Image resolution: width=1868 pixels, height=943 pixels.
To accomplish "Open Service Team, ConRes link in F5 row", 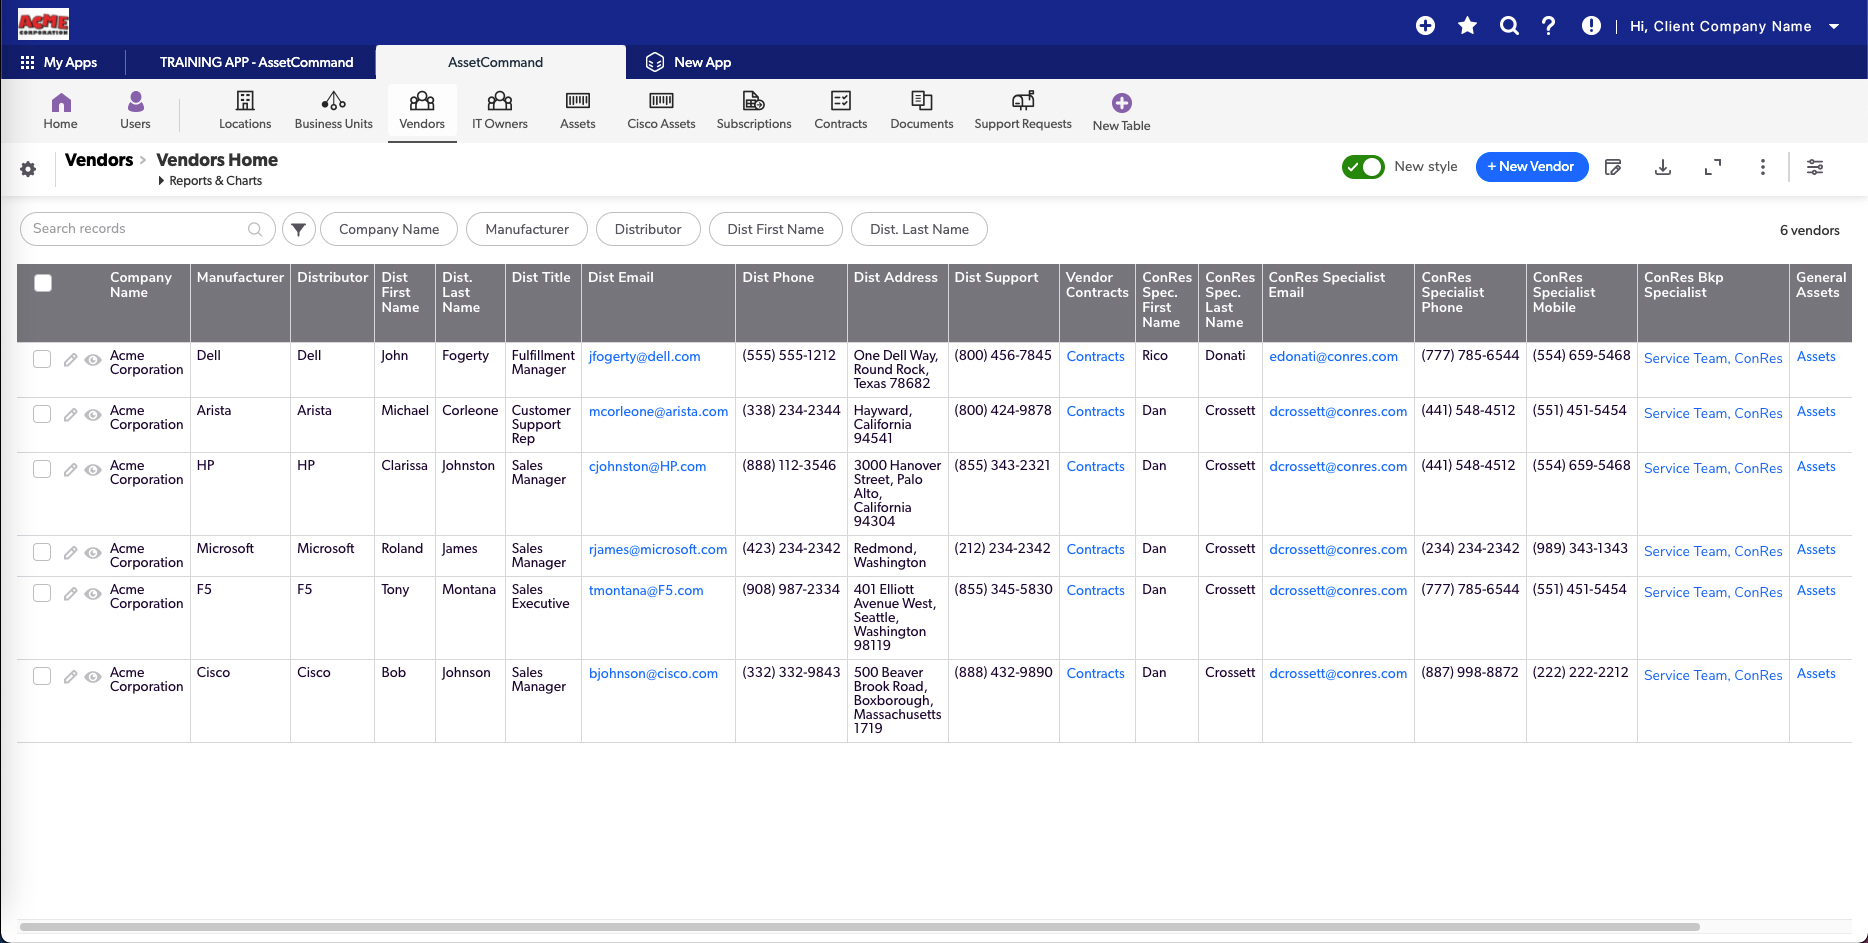I will coord(1713,592).
